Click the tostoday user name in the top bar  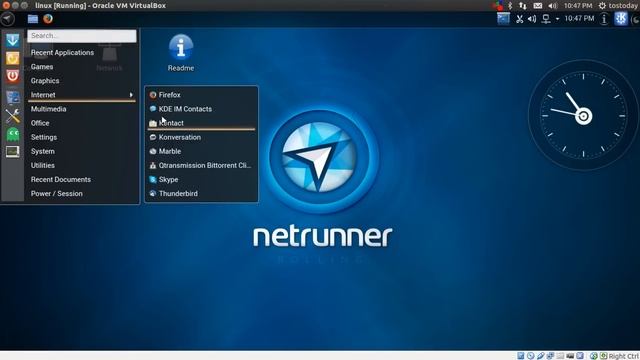[623, 6]
